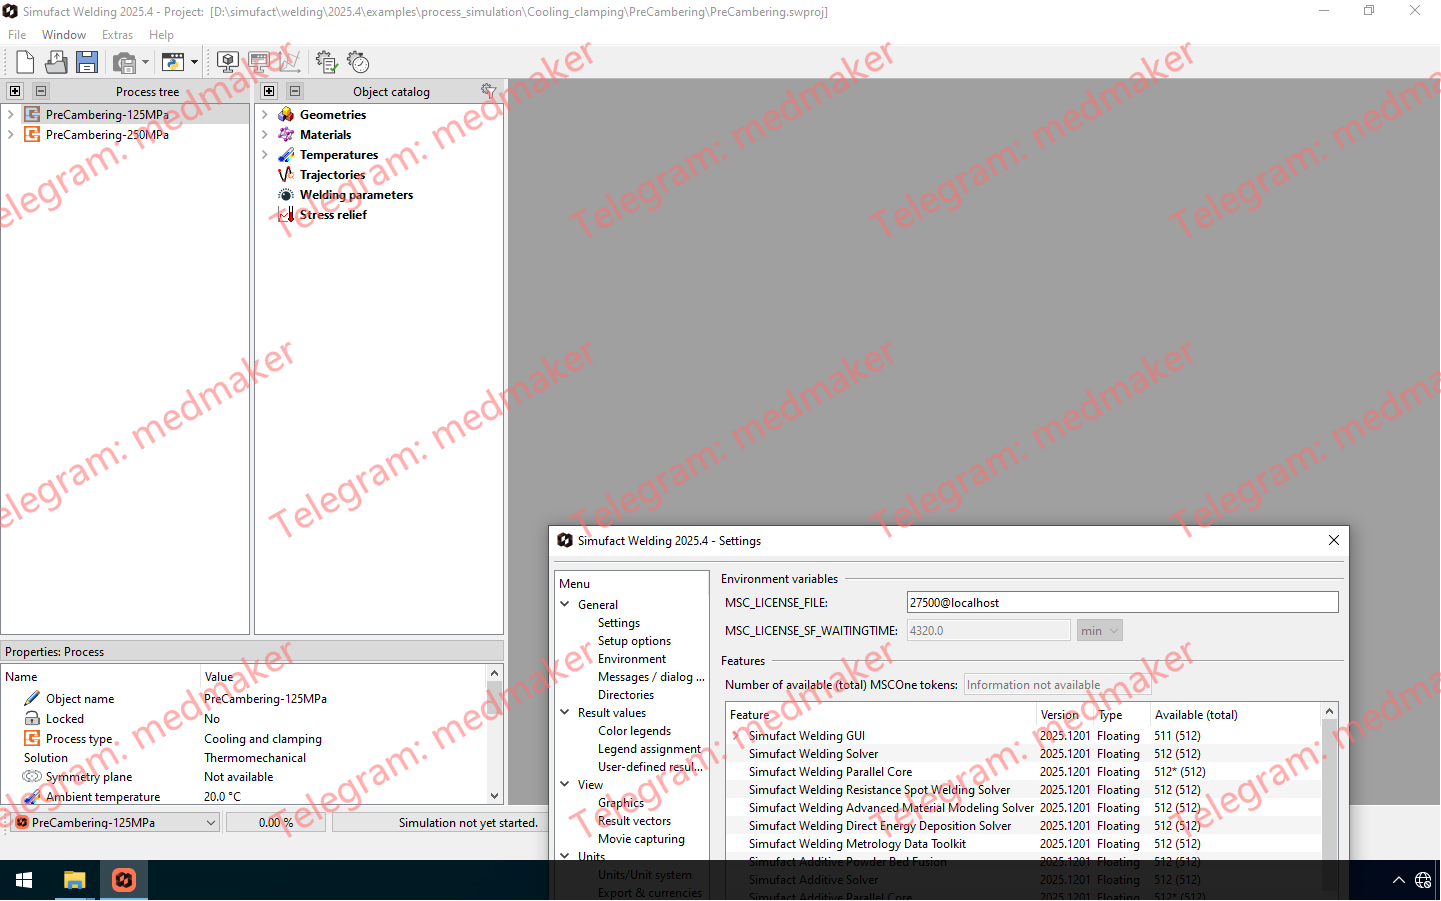This screenshot has width=1441, height=901.
Task: Save project using the floppy disk icon
Action: click(x=87, y=62)
